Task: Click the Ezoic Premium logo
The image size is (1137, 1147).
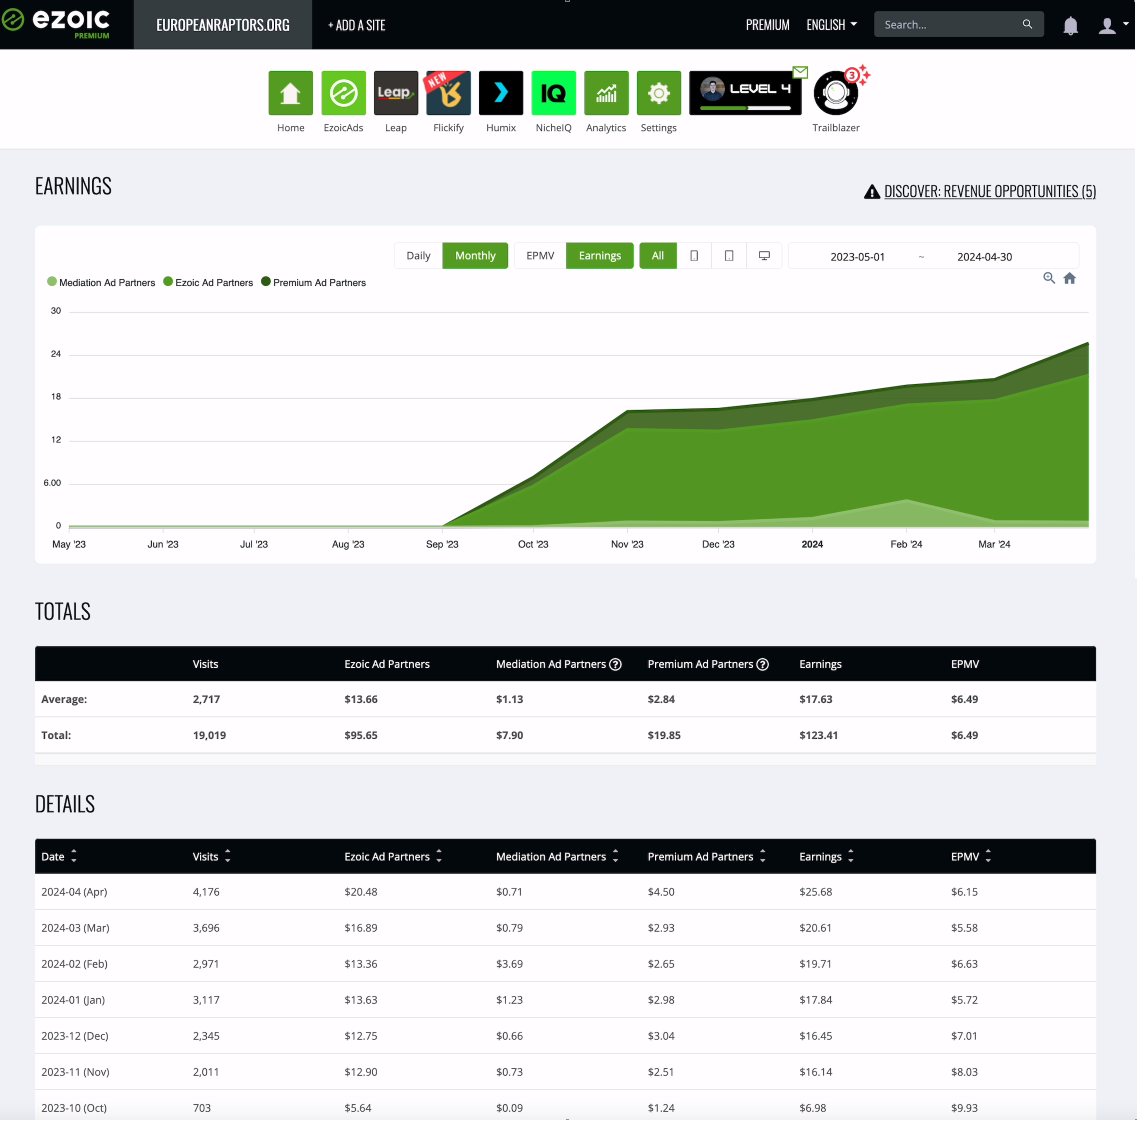Action: coord(56,23)
